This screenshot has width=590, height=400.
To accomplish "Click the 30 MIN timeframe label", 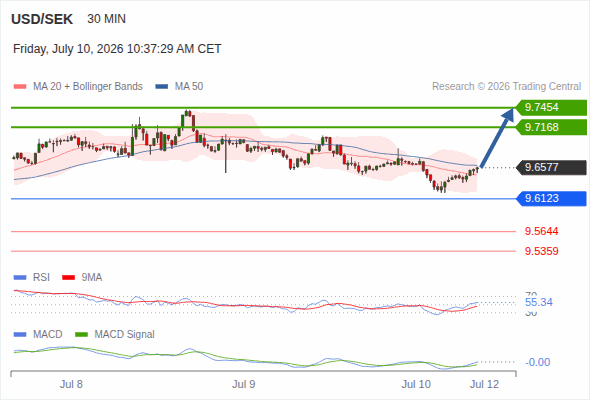I will [x=106, y=19].
